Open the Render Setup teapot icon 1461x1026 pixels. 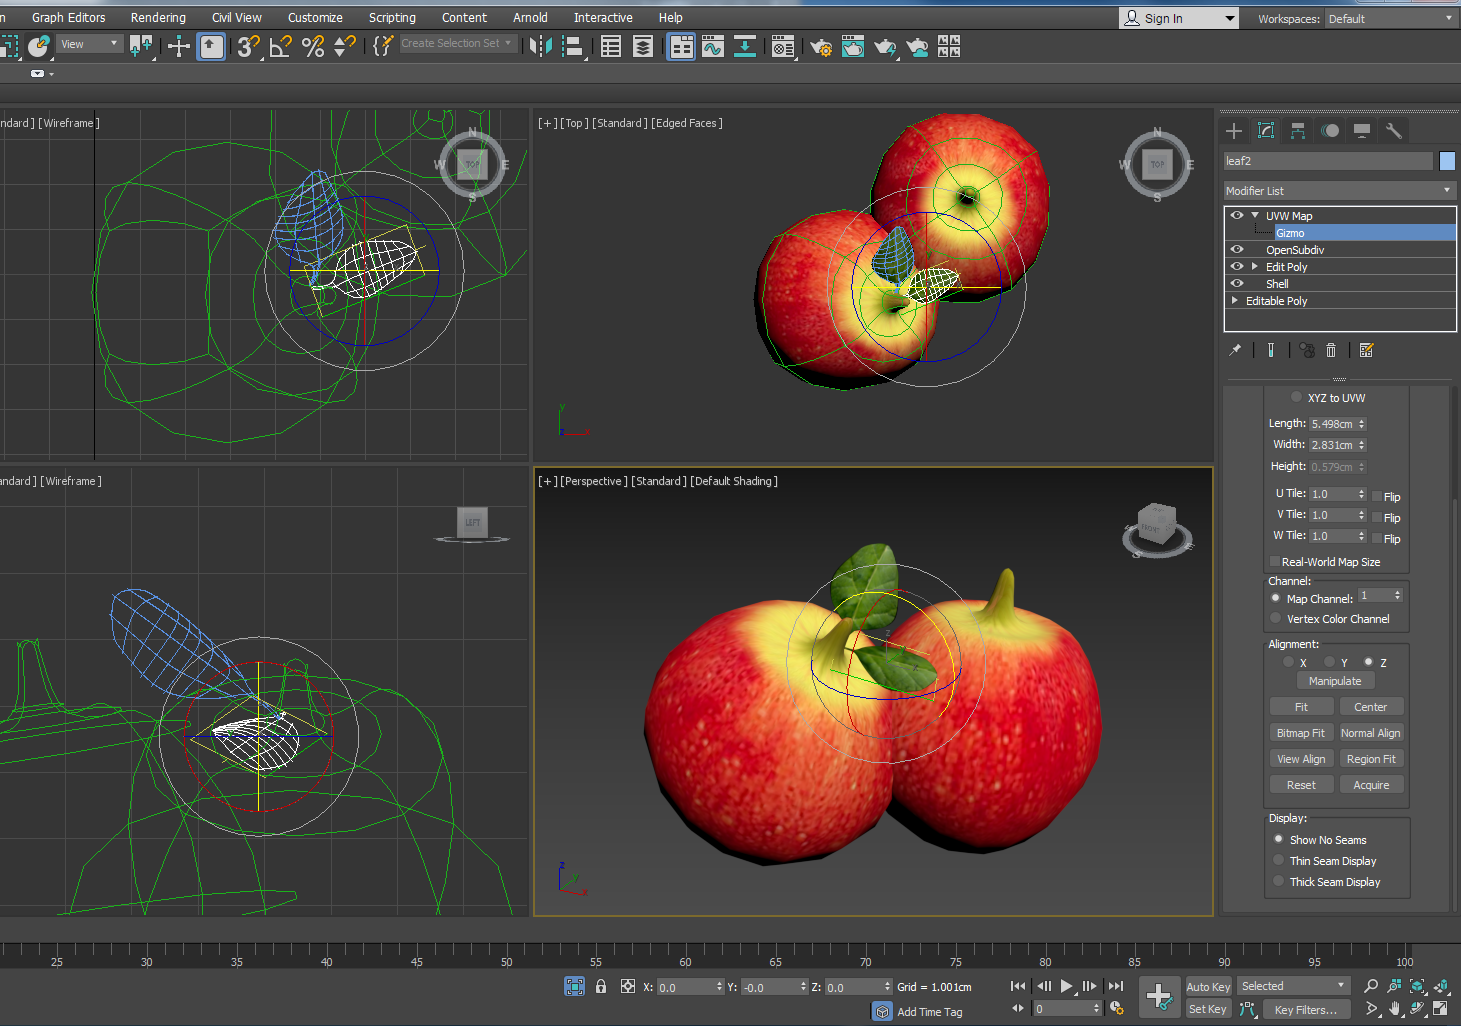[x=821, y=46]
